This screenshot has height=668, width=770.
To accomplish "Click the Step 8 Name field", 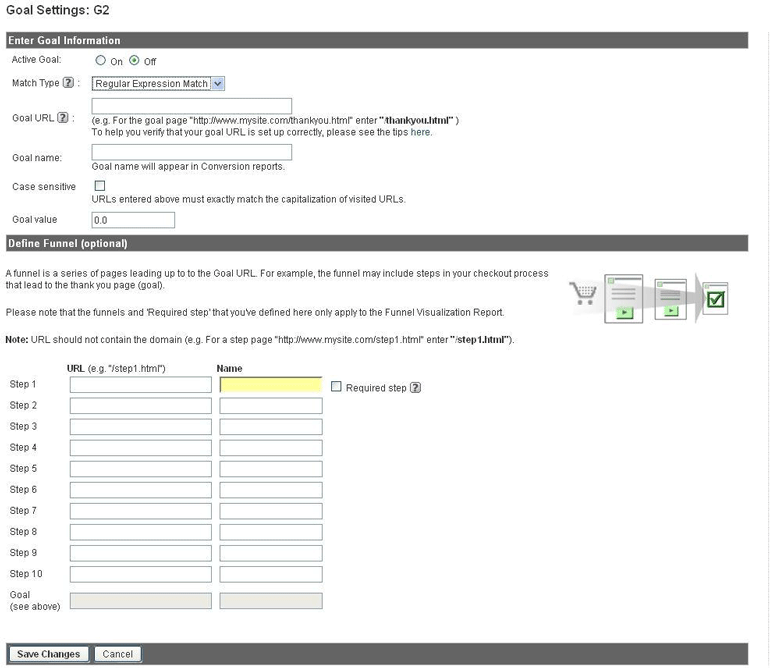I will click(x=271, y=532).
